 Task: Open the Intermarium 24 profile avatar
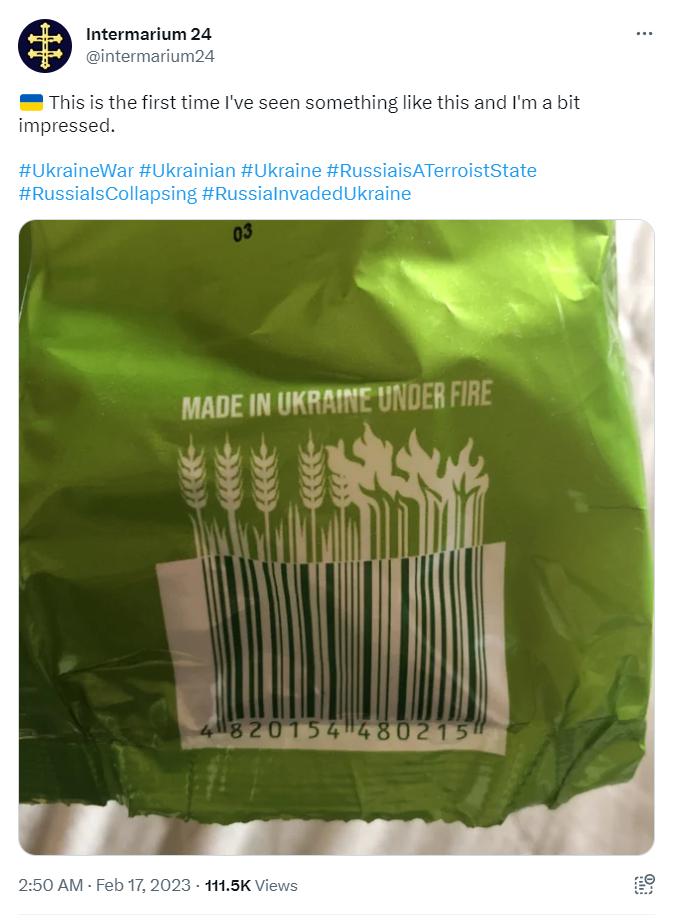pyautogui.click(x=45, y=45)
